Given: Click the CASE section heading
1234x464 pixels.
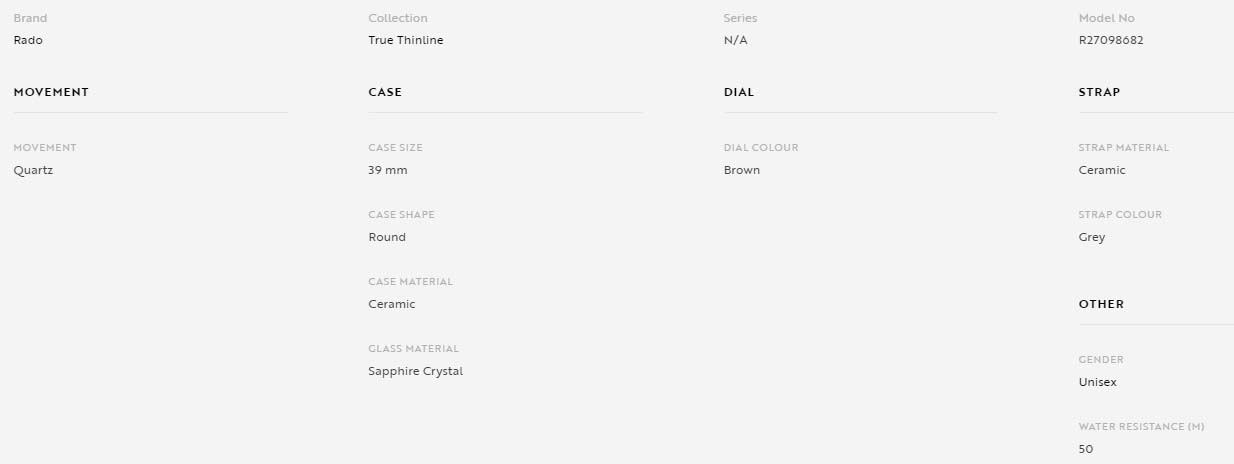Looking at the screenshot, I should (385, 92).
